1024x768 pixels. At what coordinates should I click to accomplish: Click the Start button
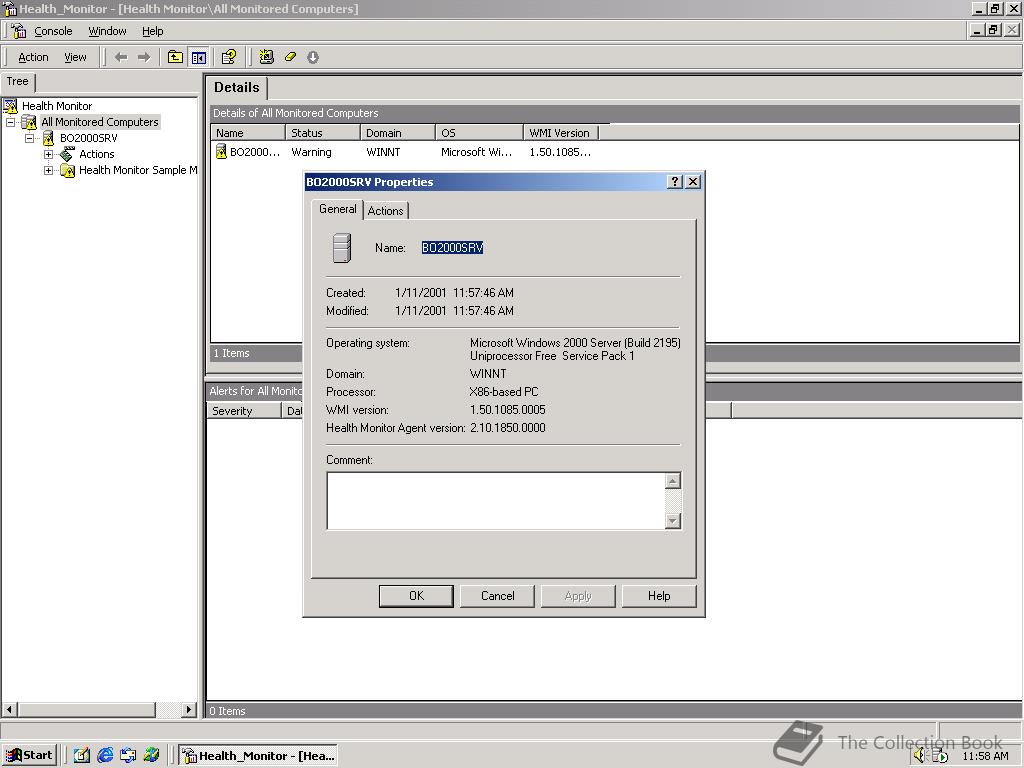(29, 755)
